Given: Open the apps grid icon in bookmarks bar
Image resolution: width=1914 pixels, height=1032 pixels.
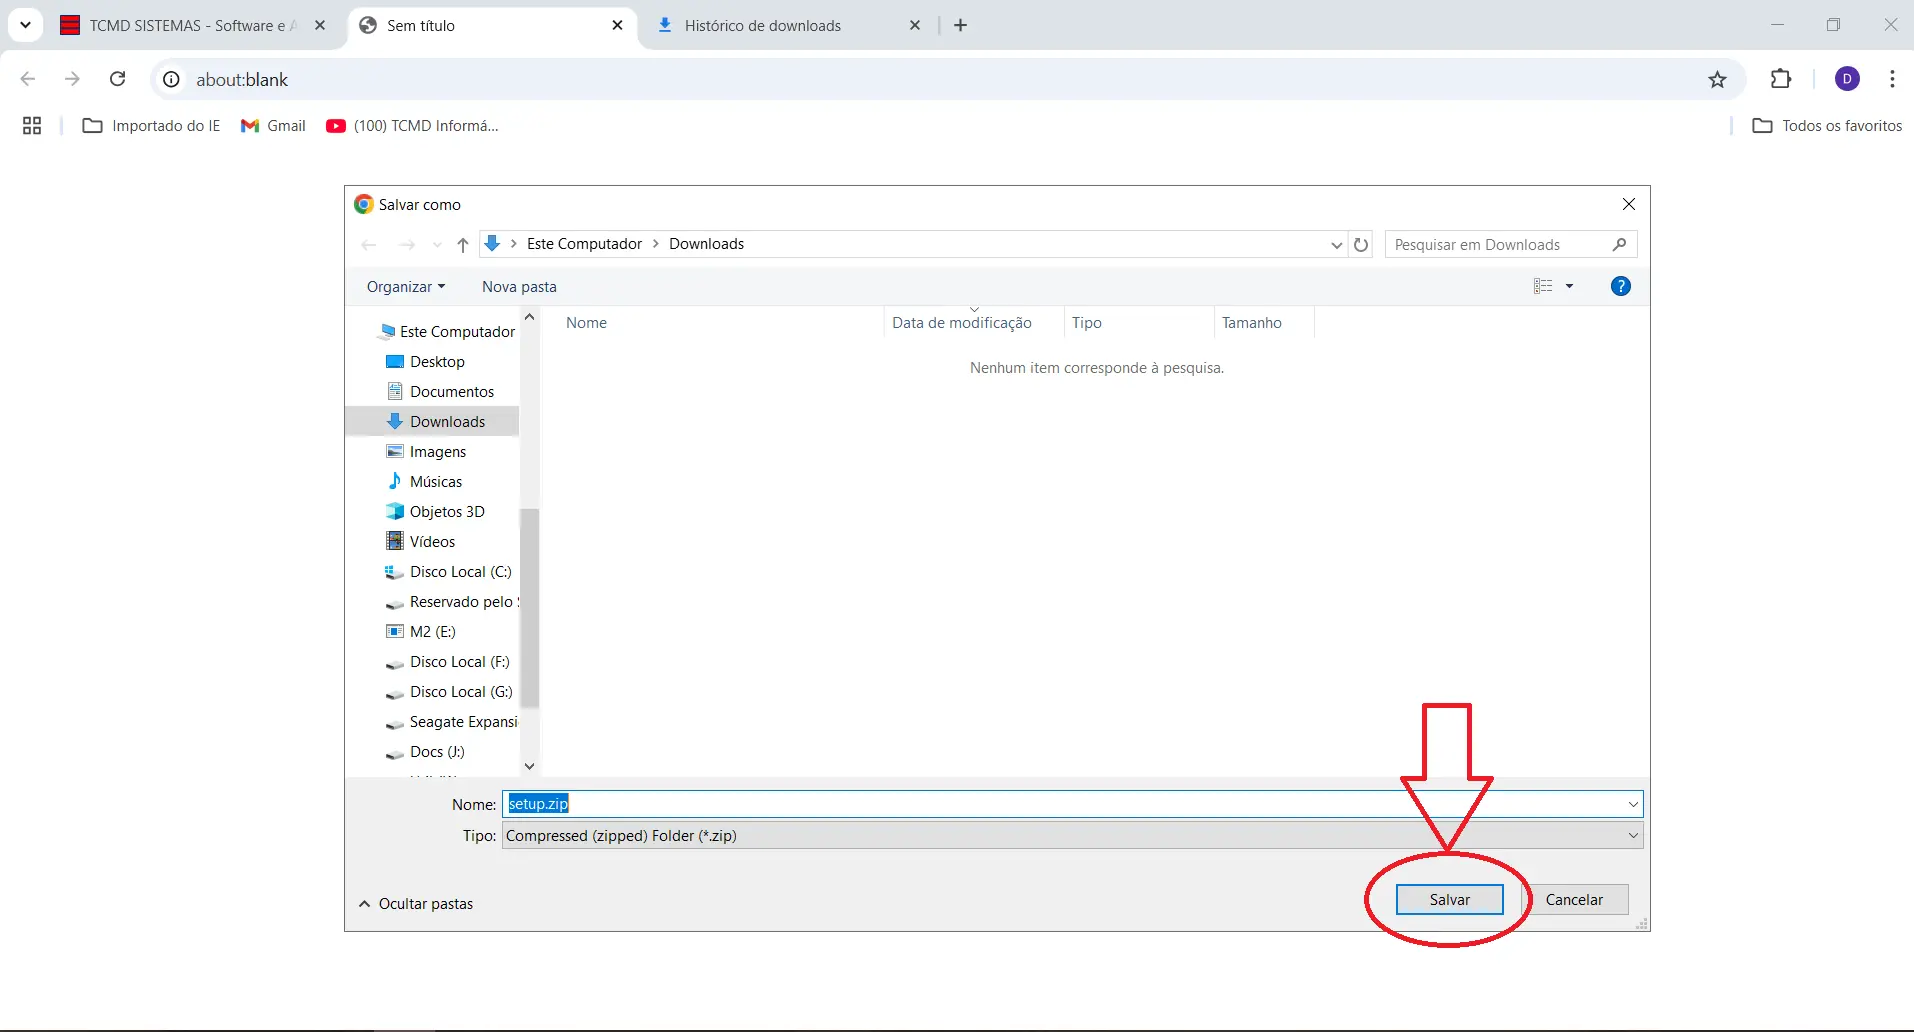Looking at the screenshot, I should [x=32, y=126].
